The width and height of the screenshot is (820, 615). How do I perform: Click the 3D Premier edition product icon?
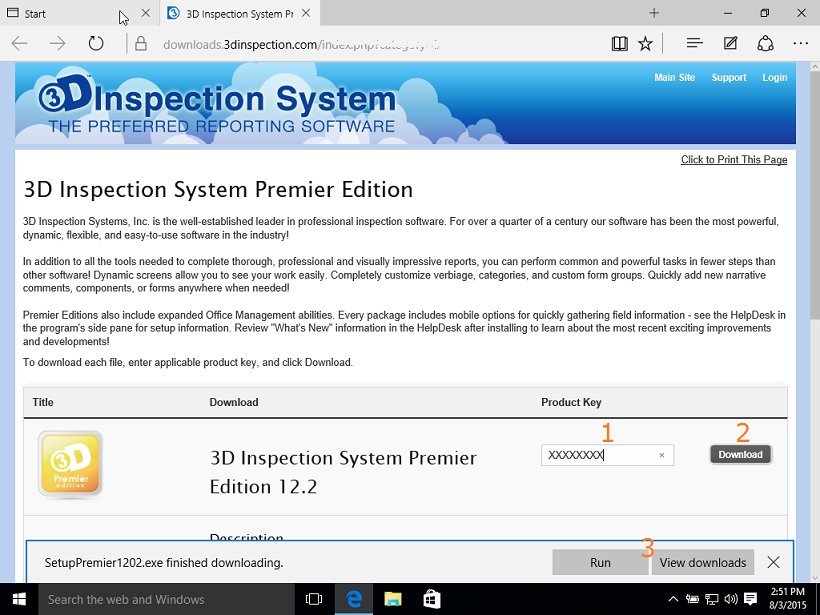coord(70,463)
